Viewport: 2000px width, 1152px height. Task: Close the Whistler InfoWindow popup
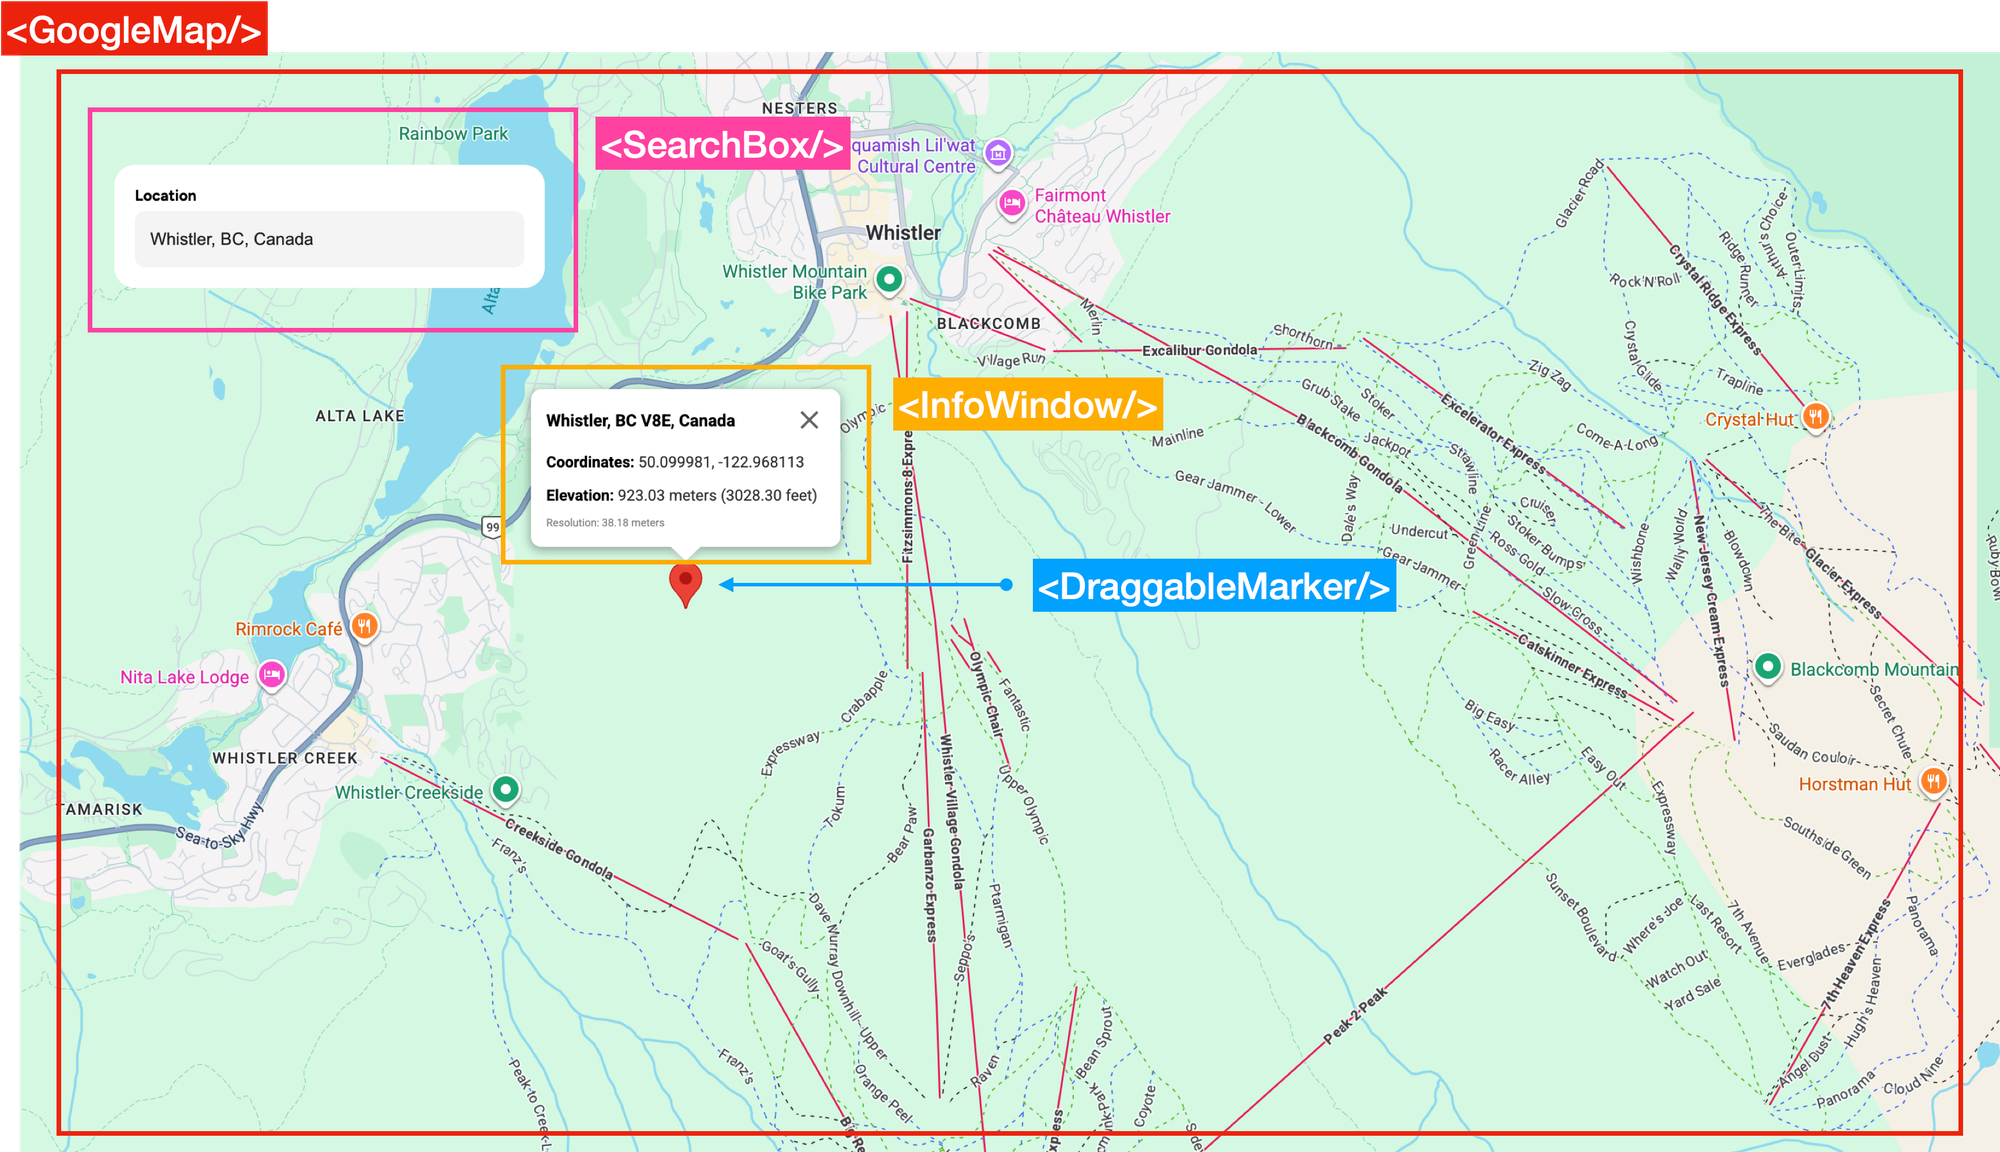[810, 420]
